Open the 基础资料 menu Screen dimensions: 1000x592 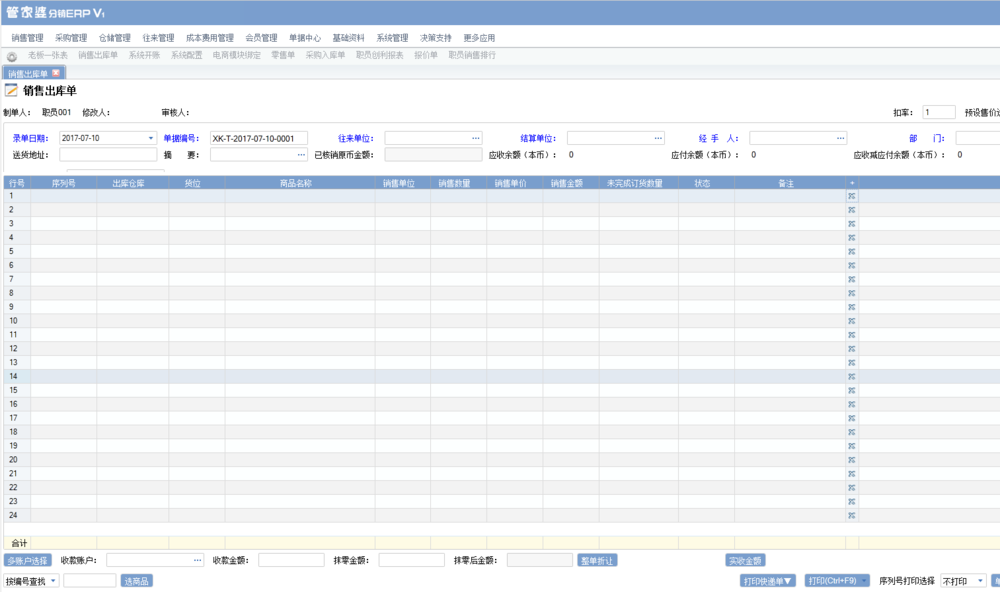coord(348,38)
